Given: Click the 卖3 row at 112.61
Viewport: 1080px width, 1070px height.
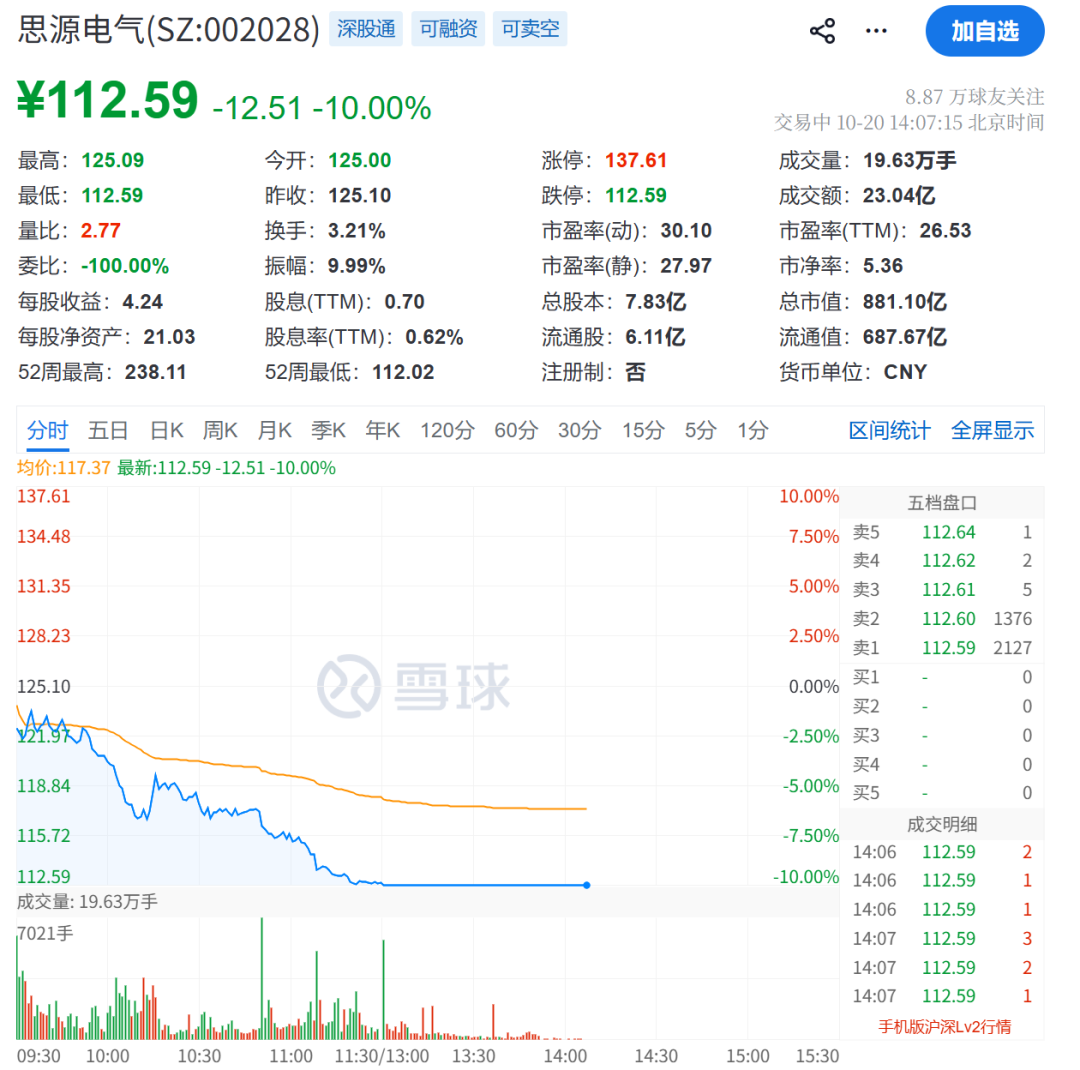Looking at the screenshot, I should [x=942, y=590].
